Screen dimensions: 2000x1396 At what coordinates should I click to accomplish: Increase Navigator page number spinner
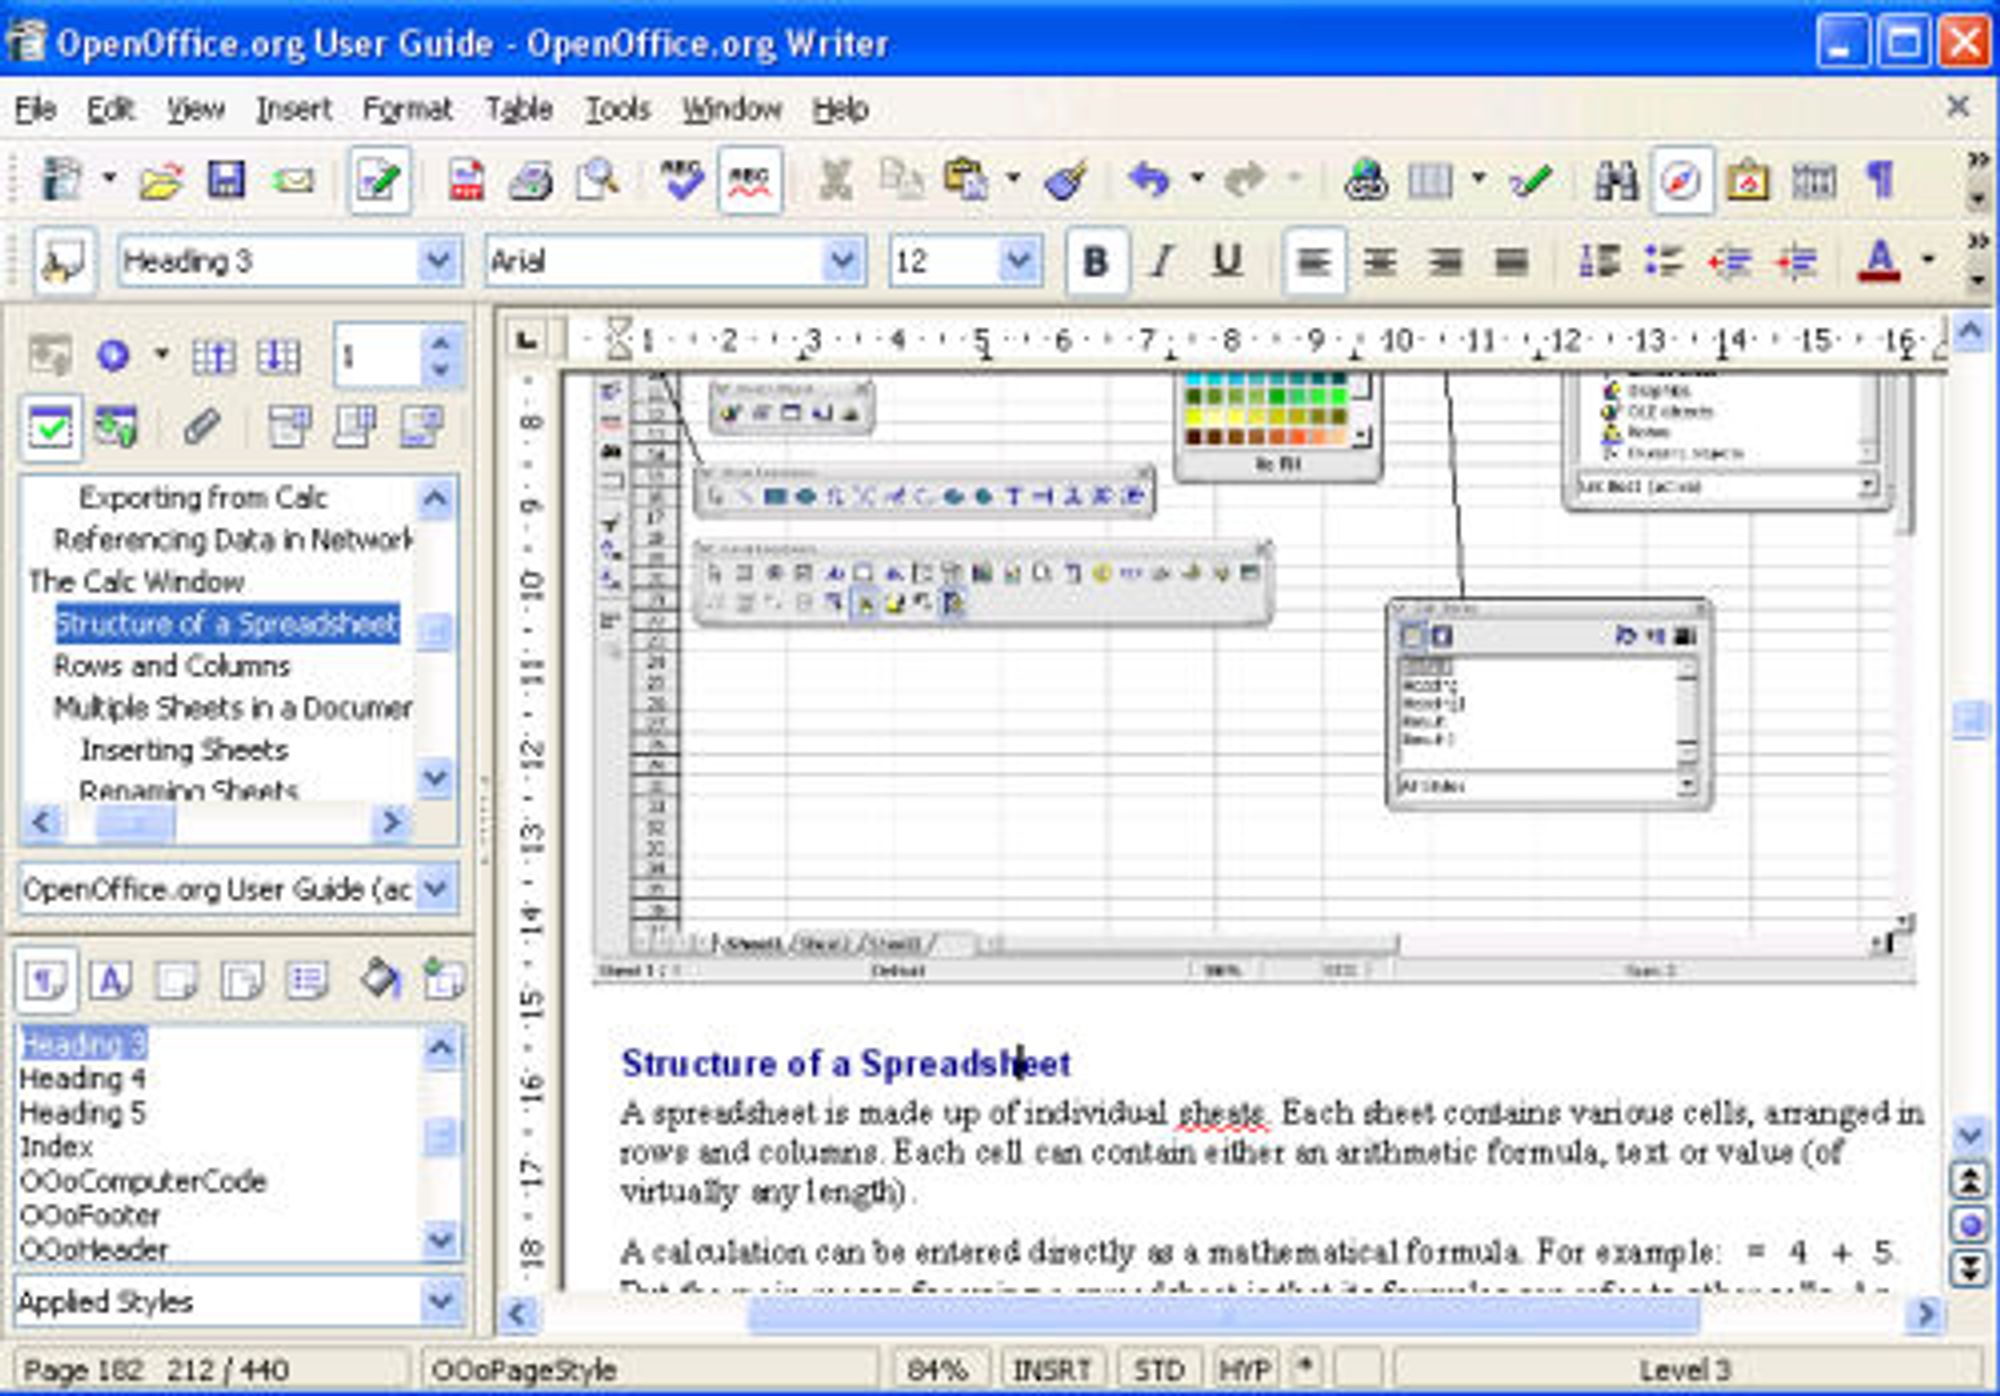441,343
